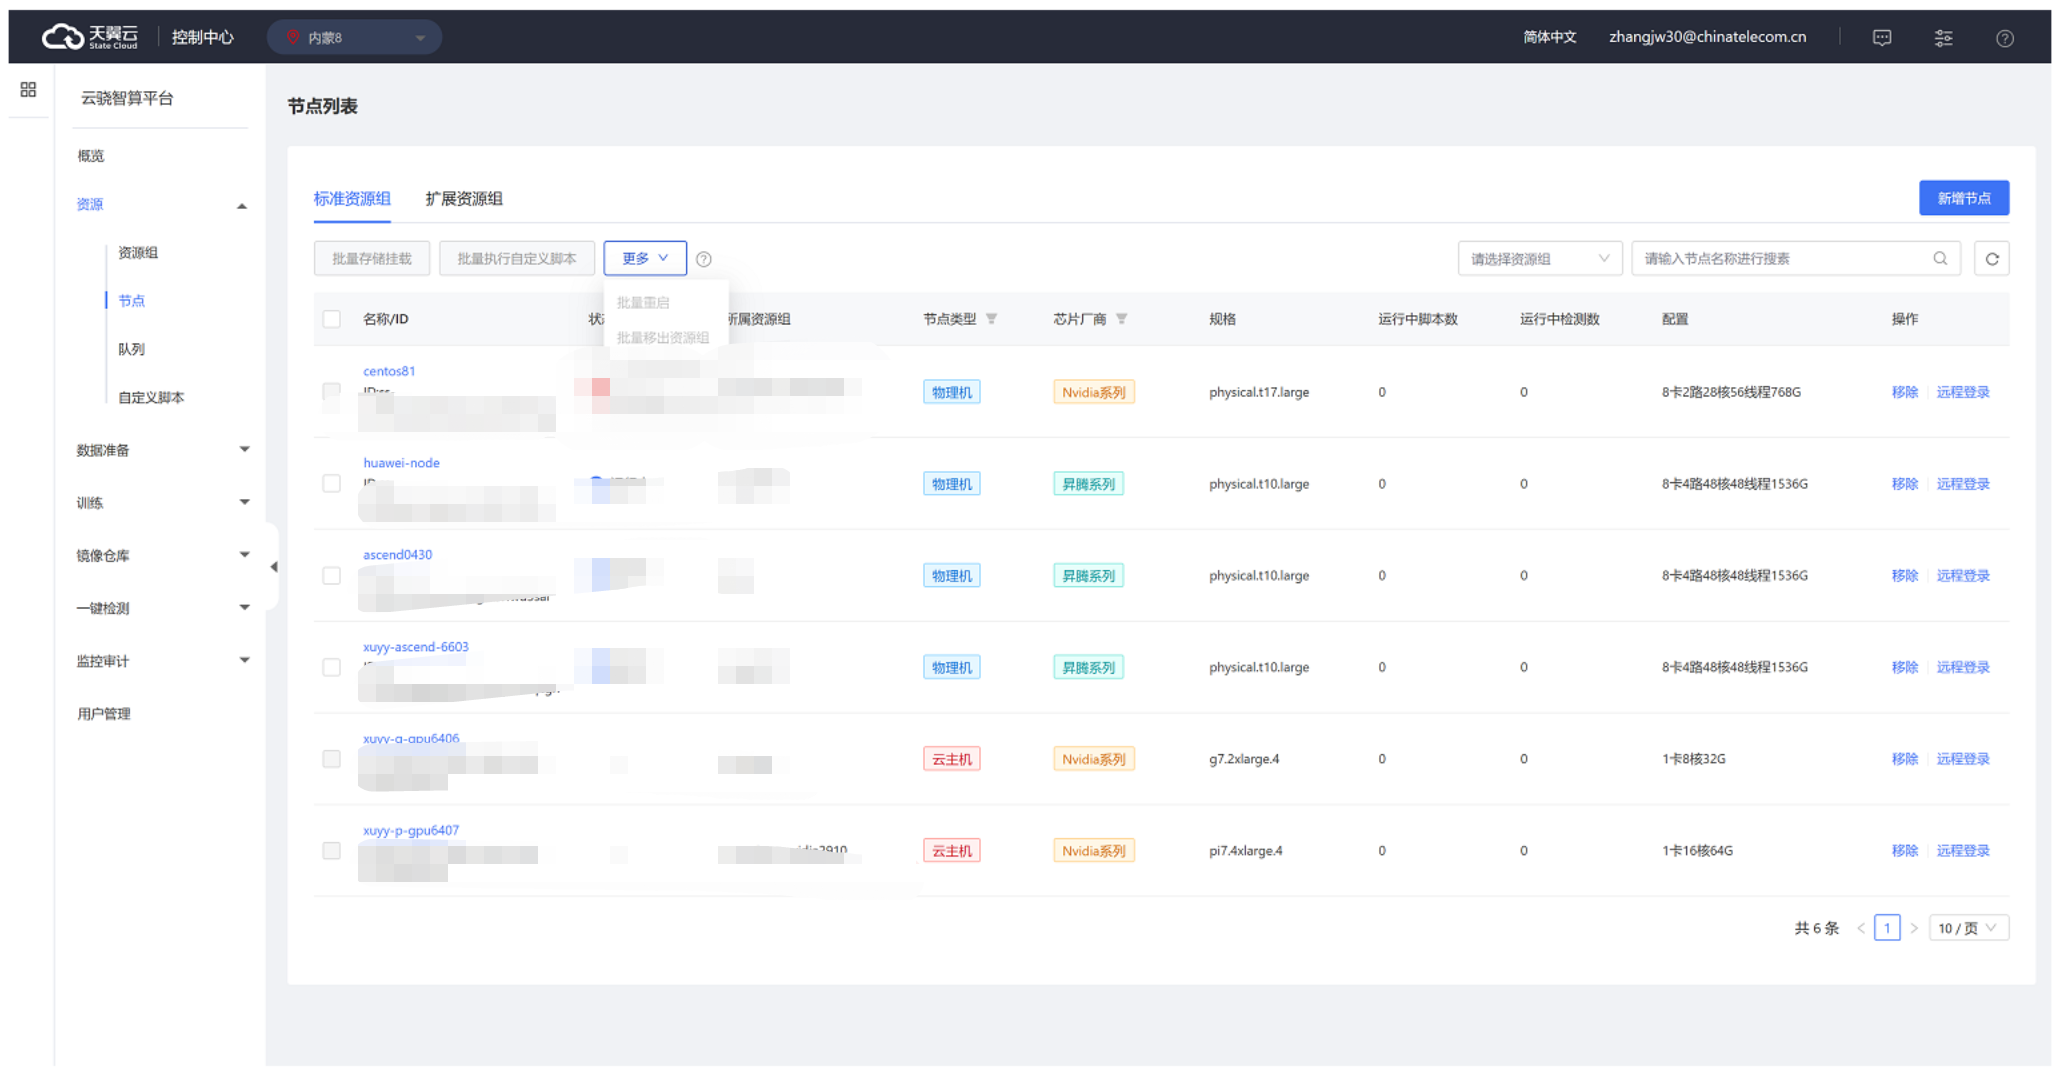Click g7.2xlarge.4 spec cell

pos(1244,759)
